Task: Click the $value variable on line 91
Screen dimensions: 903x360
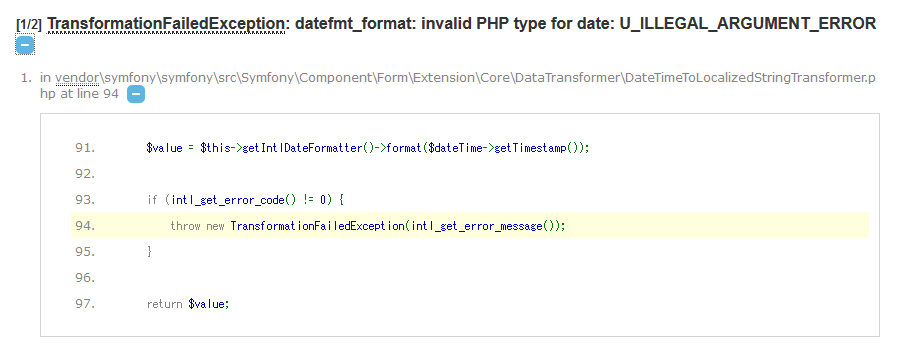Action: pos(164,148)
